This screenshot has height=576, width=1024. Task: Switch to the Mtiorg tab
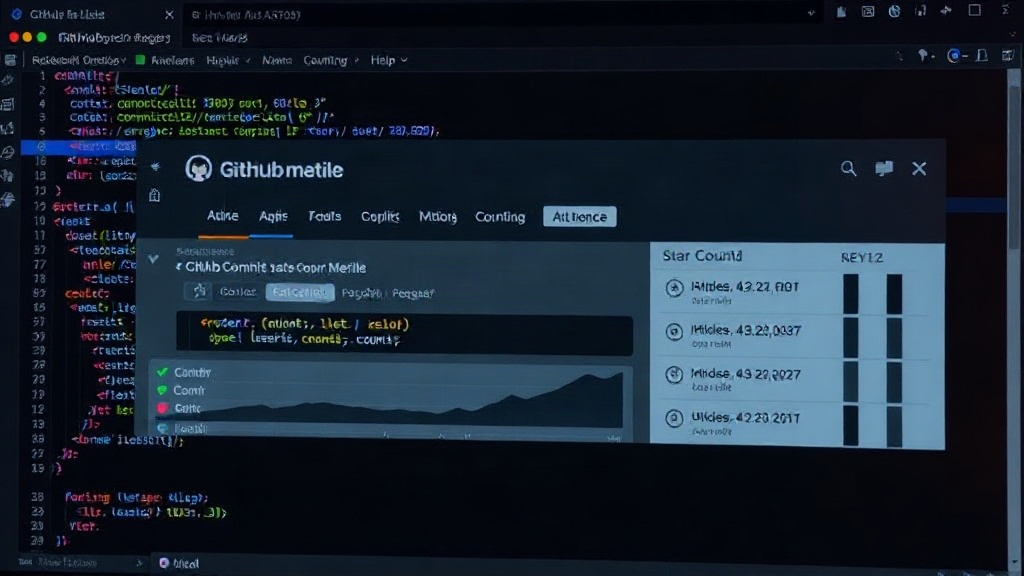coord(438,216)
